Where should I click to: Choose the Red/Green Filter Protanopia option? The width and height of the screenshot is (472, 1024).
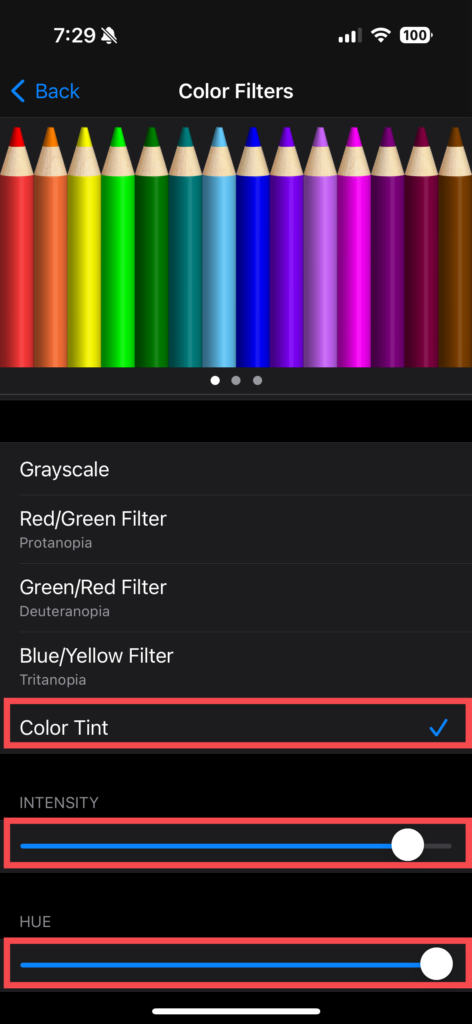[x=236, y=530]
